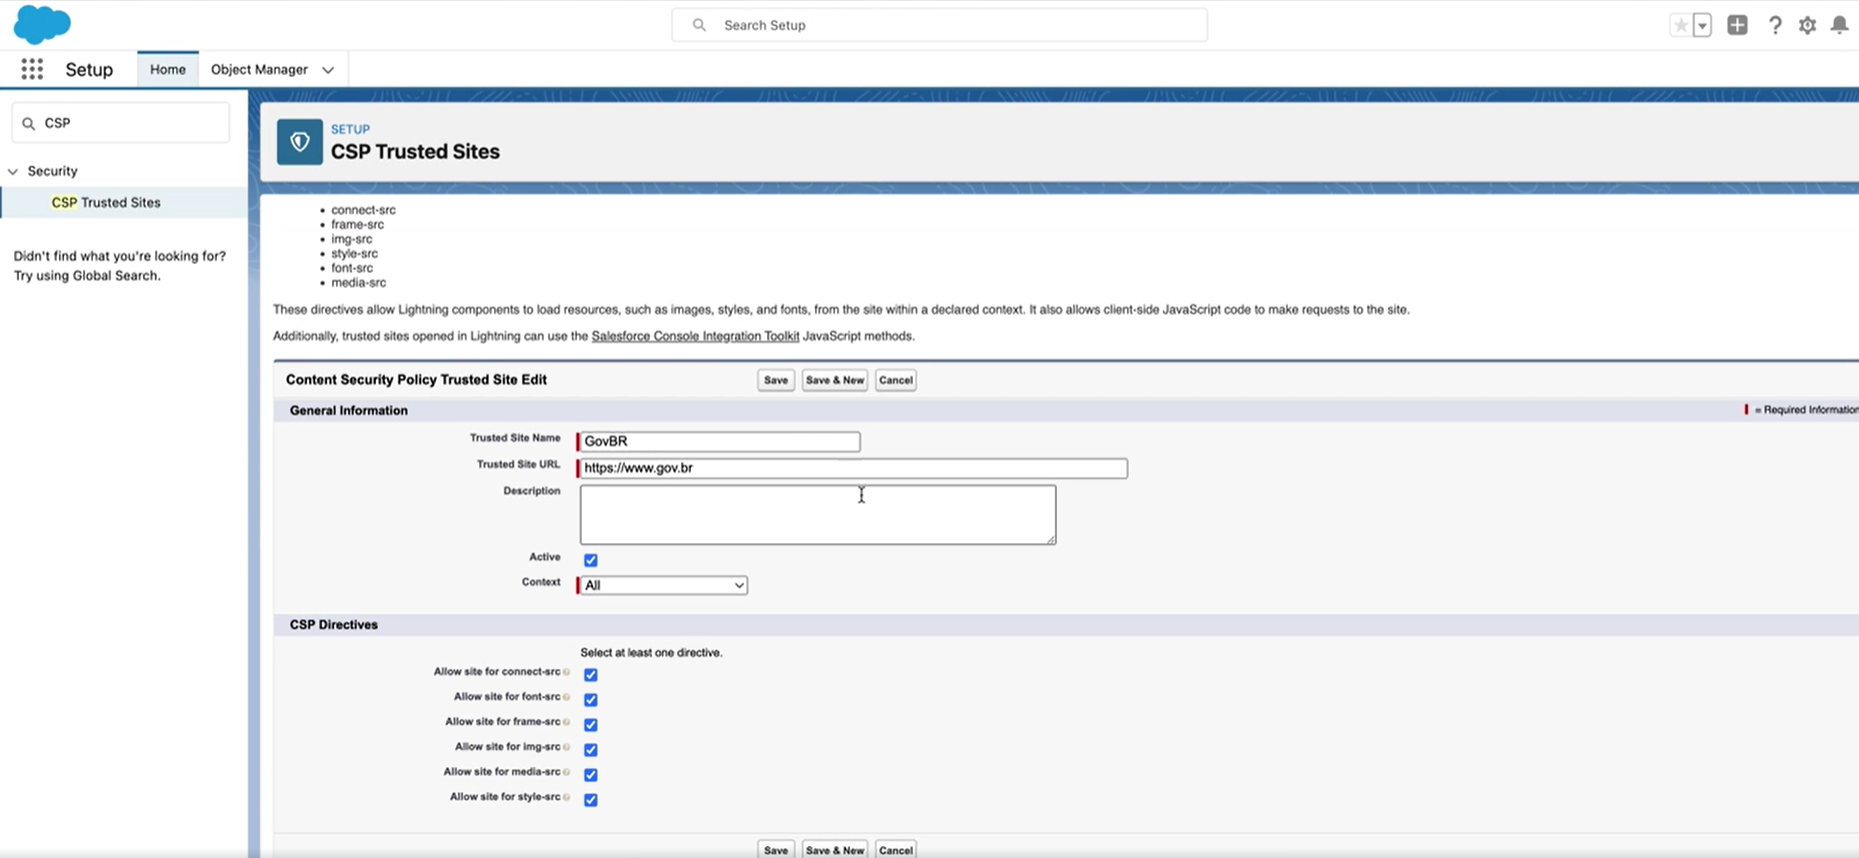Image resolution: width=1859 pixels, height=858 pixels.
Task: Open the favorites list dropdown arrow
Action: click(x=1702, y=25)
